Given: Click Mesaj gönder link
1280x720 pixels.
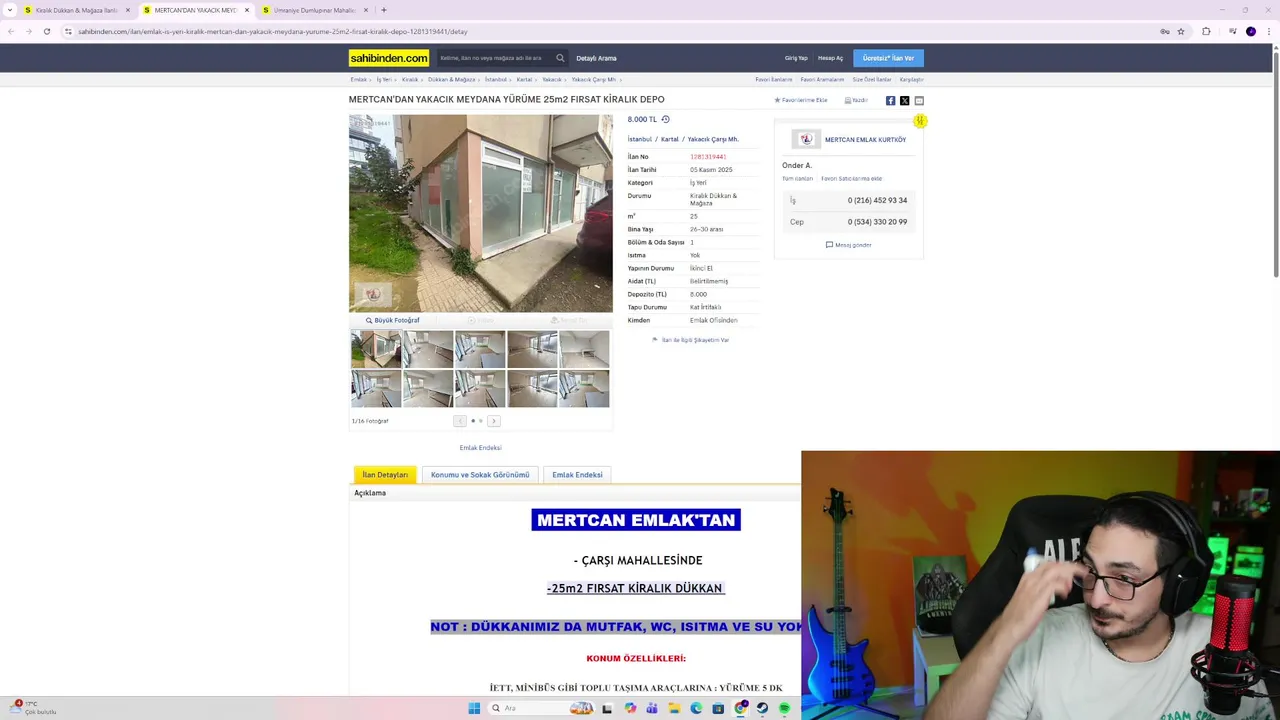Looking at the screenshot, I should coord(849,245).
